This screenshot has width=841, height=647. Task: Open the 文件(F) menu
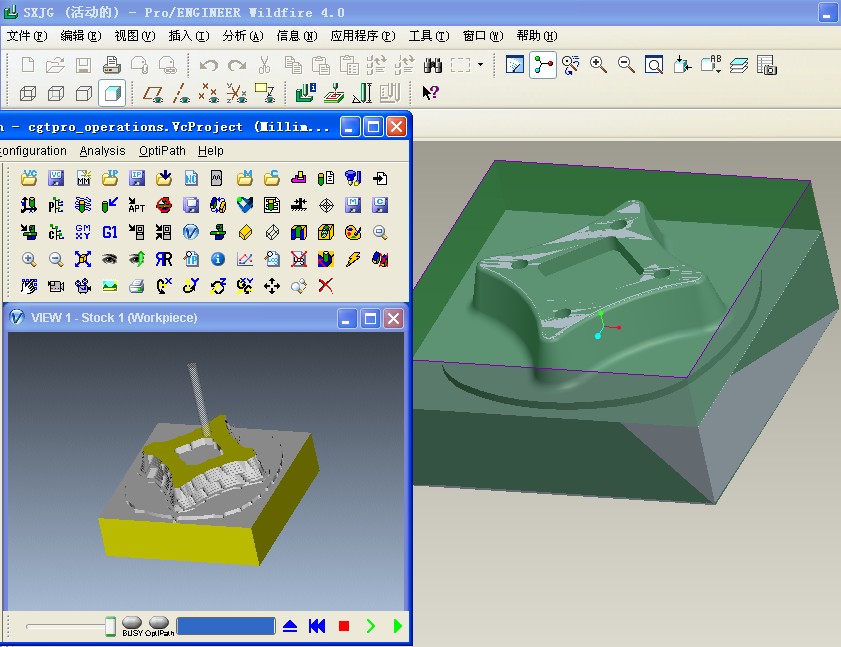pos(27,36)
